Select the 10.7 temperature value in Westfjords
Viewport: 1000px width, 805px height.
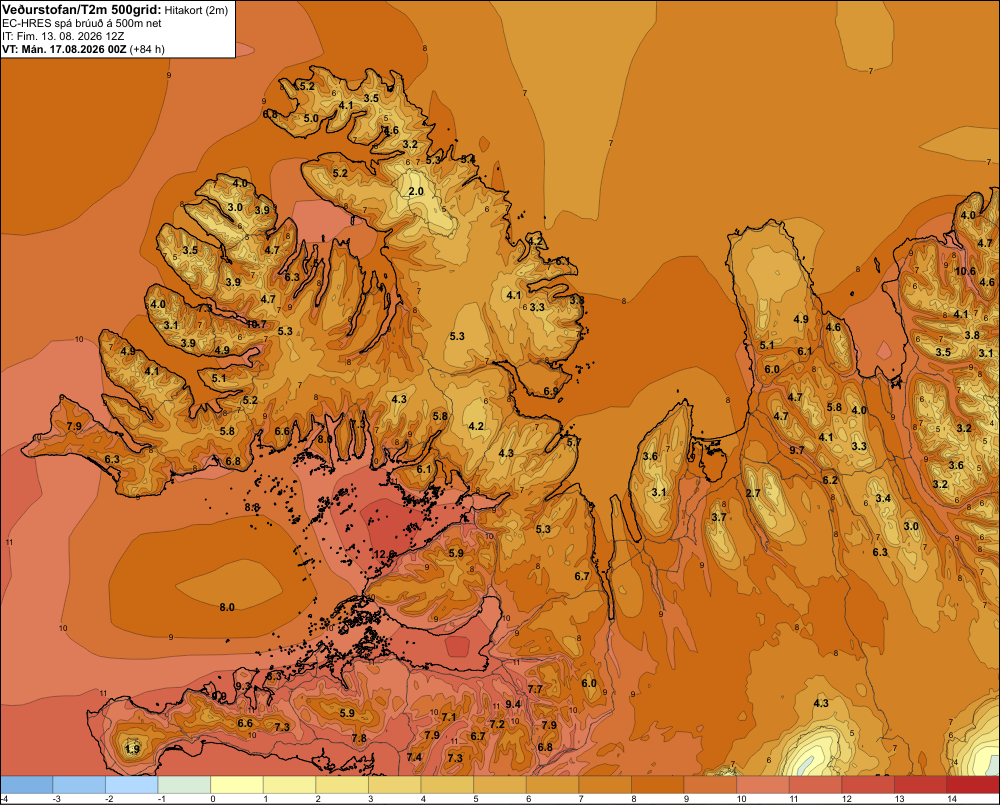click(x=256, y=324)
